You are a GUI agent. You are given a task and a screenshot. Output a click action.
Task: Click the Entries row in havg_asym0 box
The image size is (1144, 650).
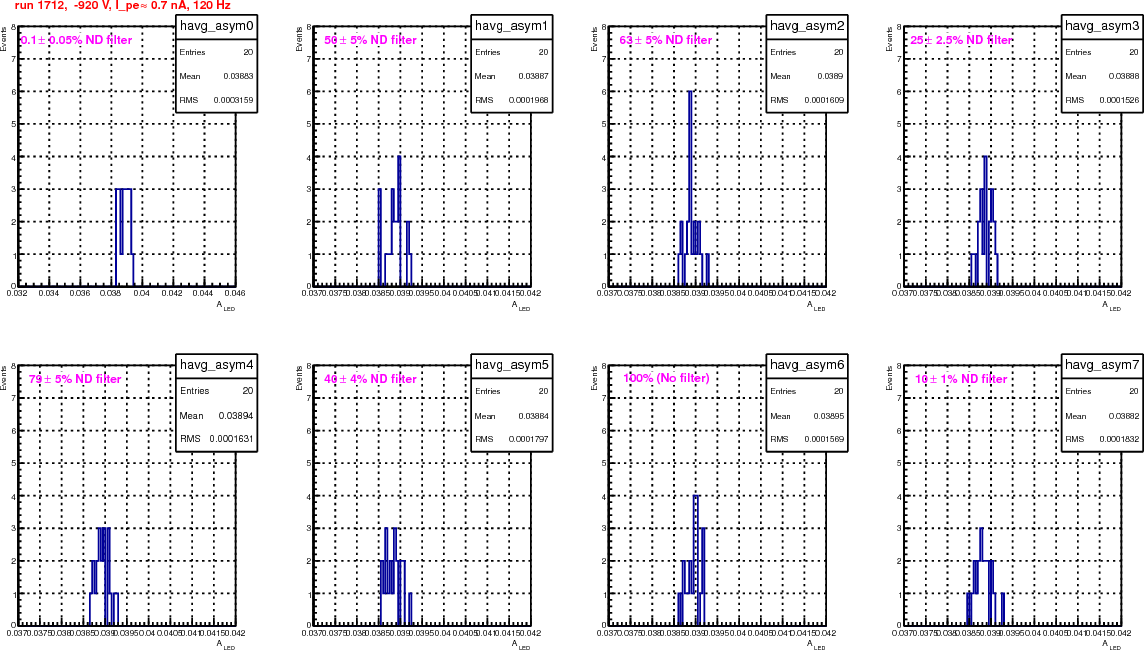coord(216,52)
